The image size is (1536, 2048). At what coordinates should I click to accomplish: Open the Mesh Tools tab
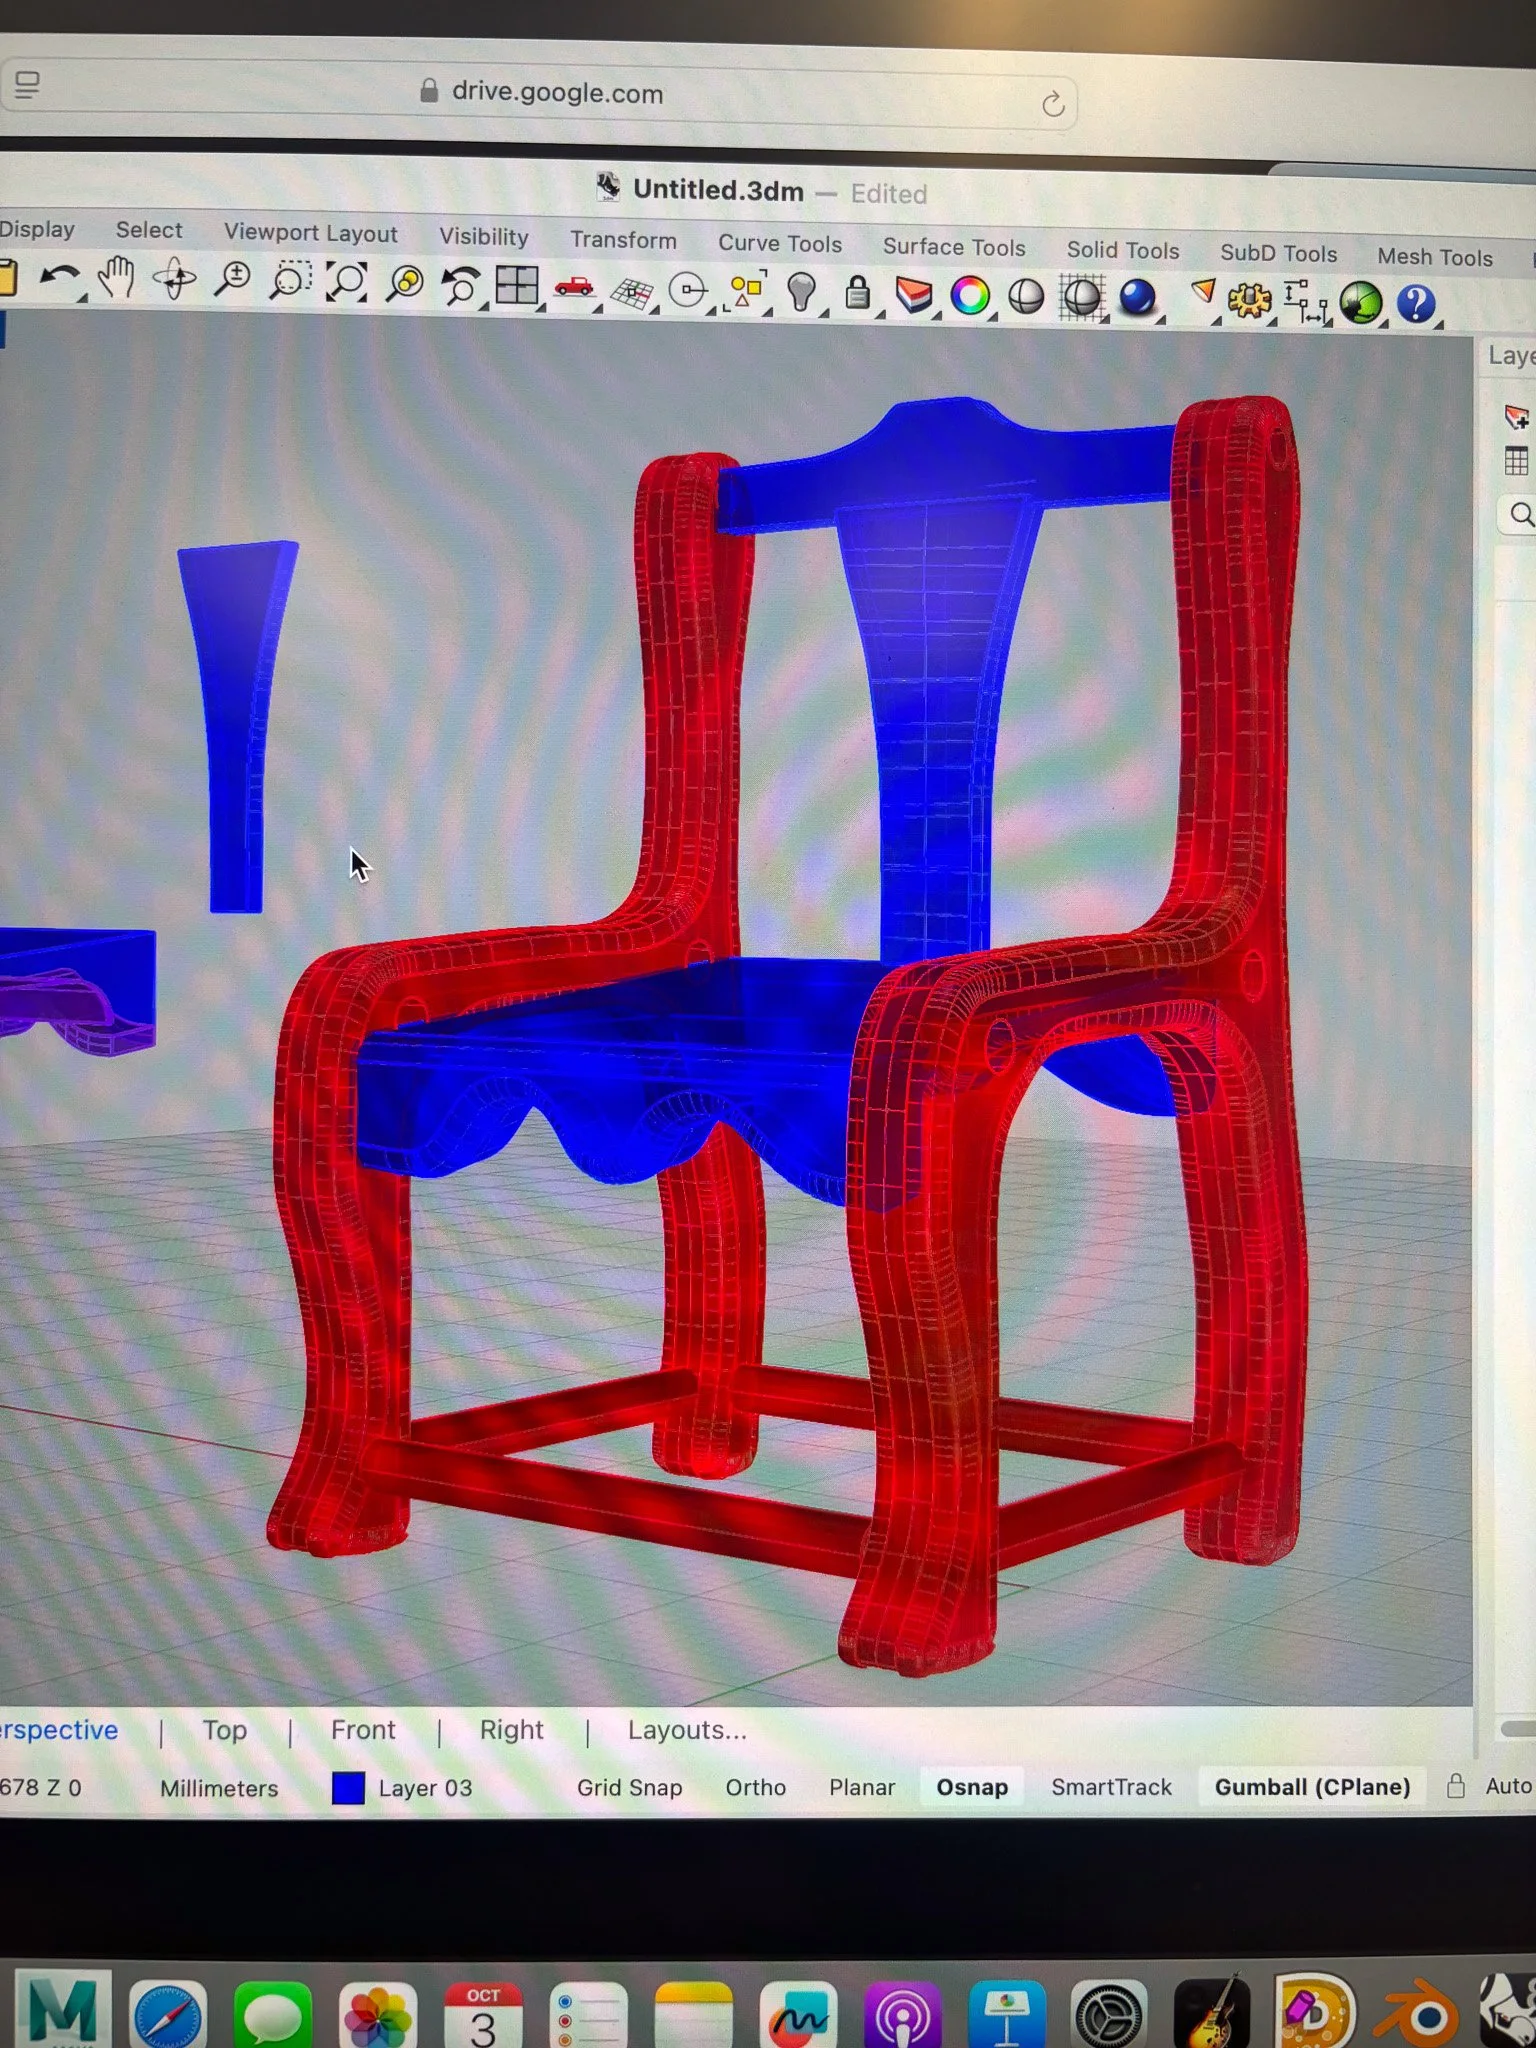(1435, 257)
